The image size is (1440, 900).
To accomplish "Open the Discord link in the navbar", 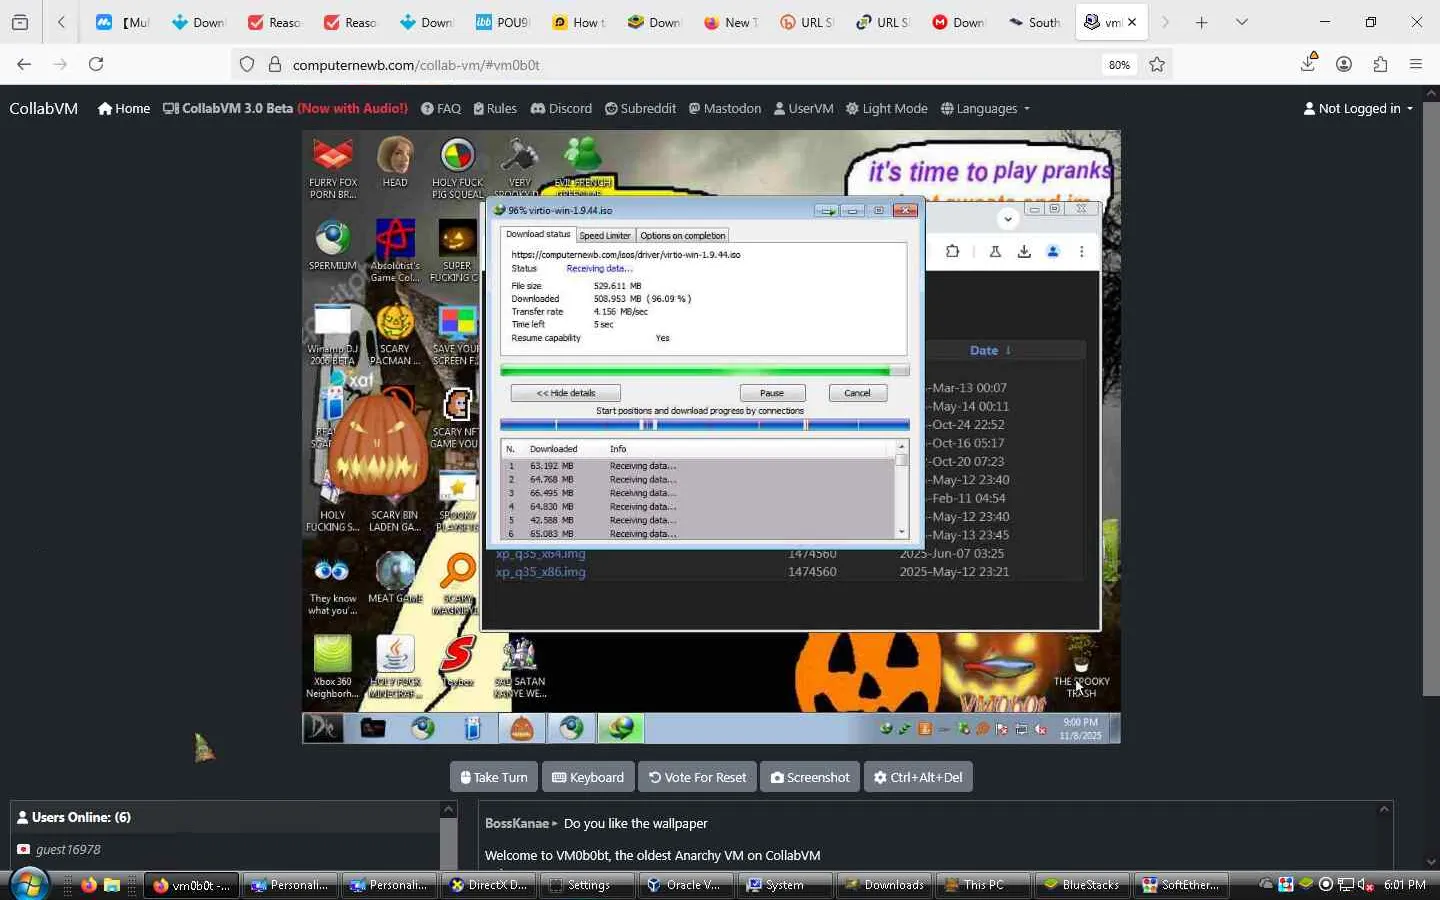I will point(561,108).
